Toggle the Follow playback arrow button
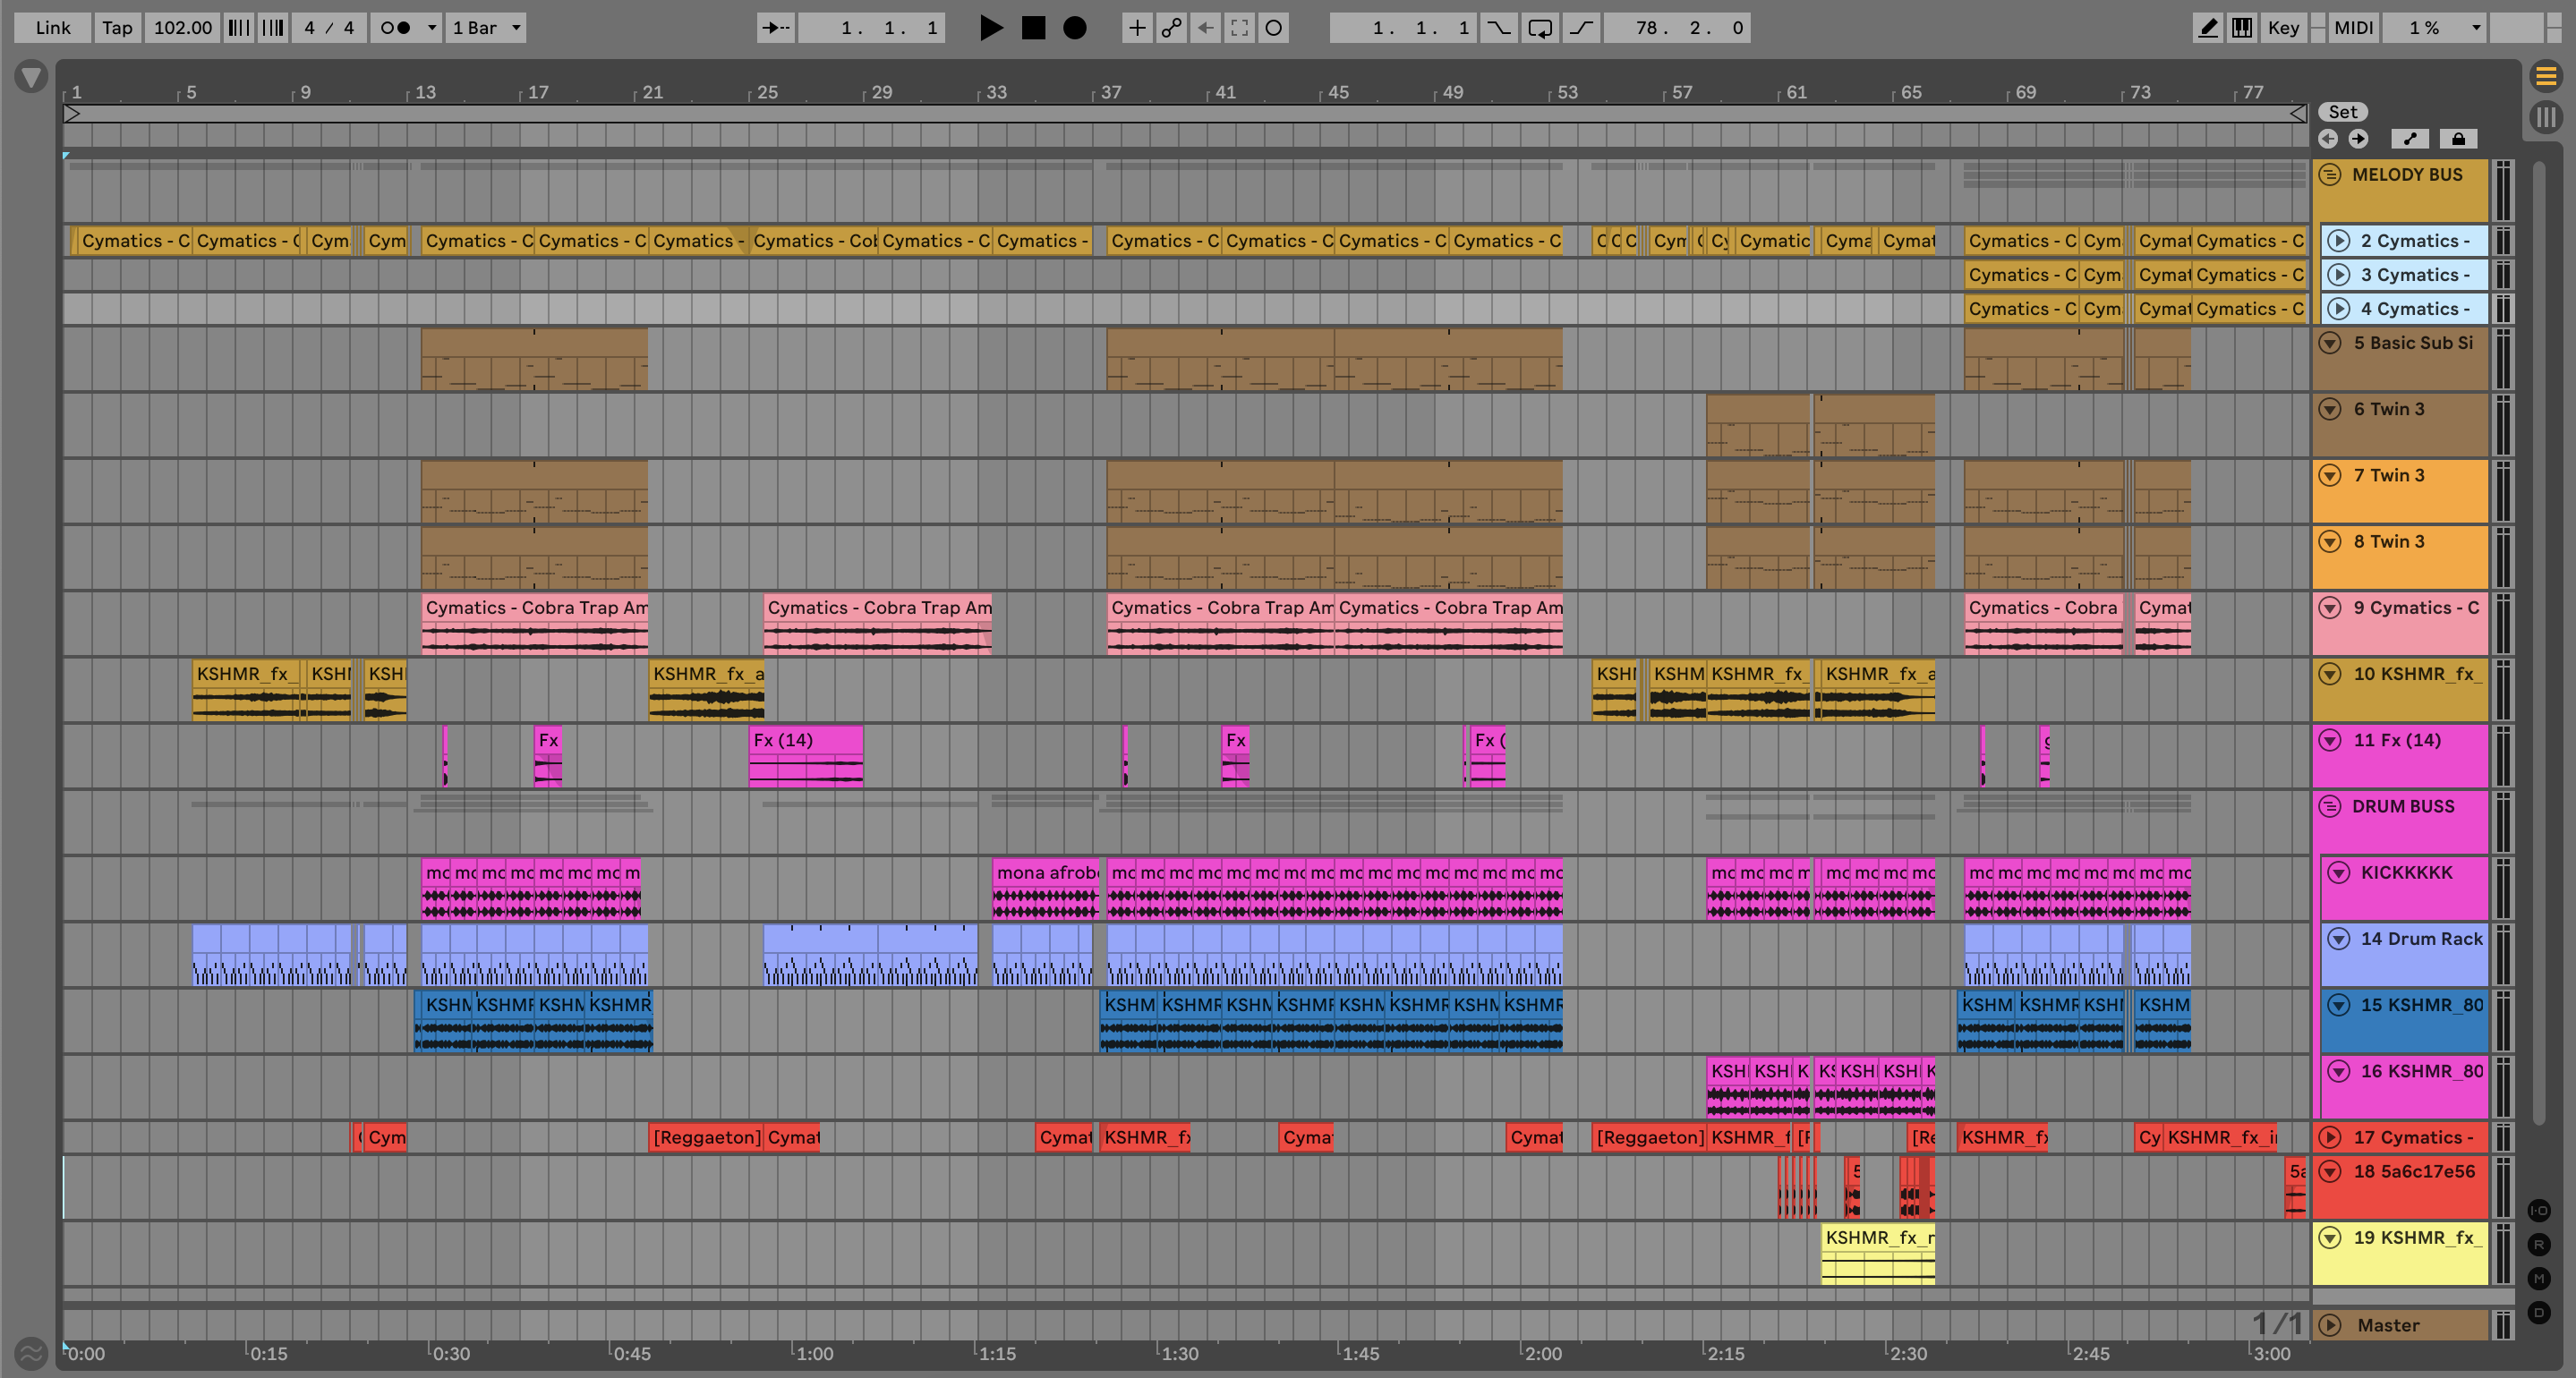This screenshot has width=2576, height=1378. point(775,28)
